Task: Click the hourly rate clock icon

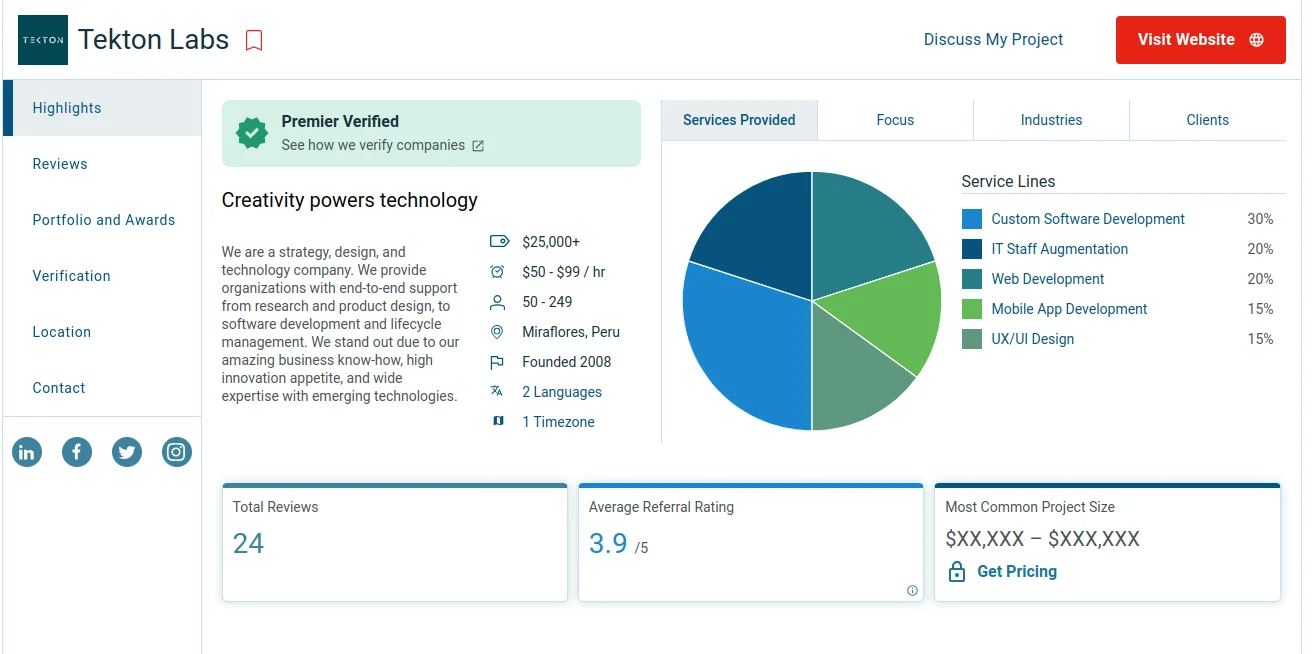Action: [497, 272]
